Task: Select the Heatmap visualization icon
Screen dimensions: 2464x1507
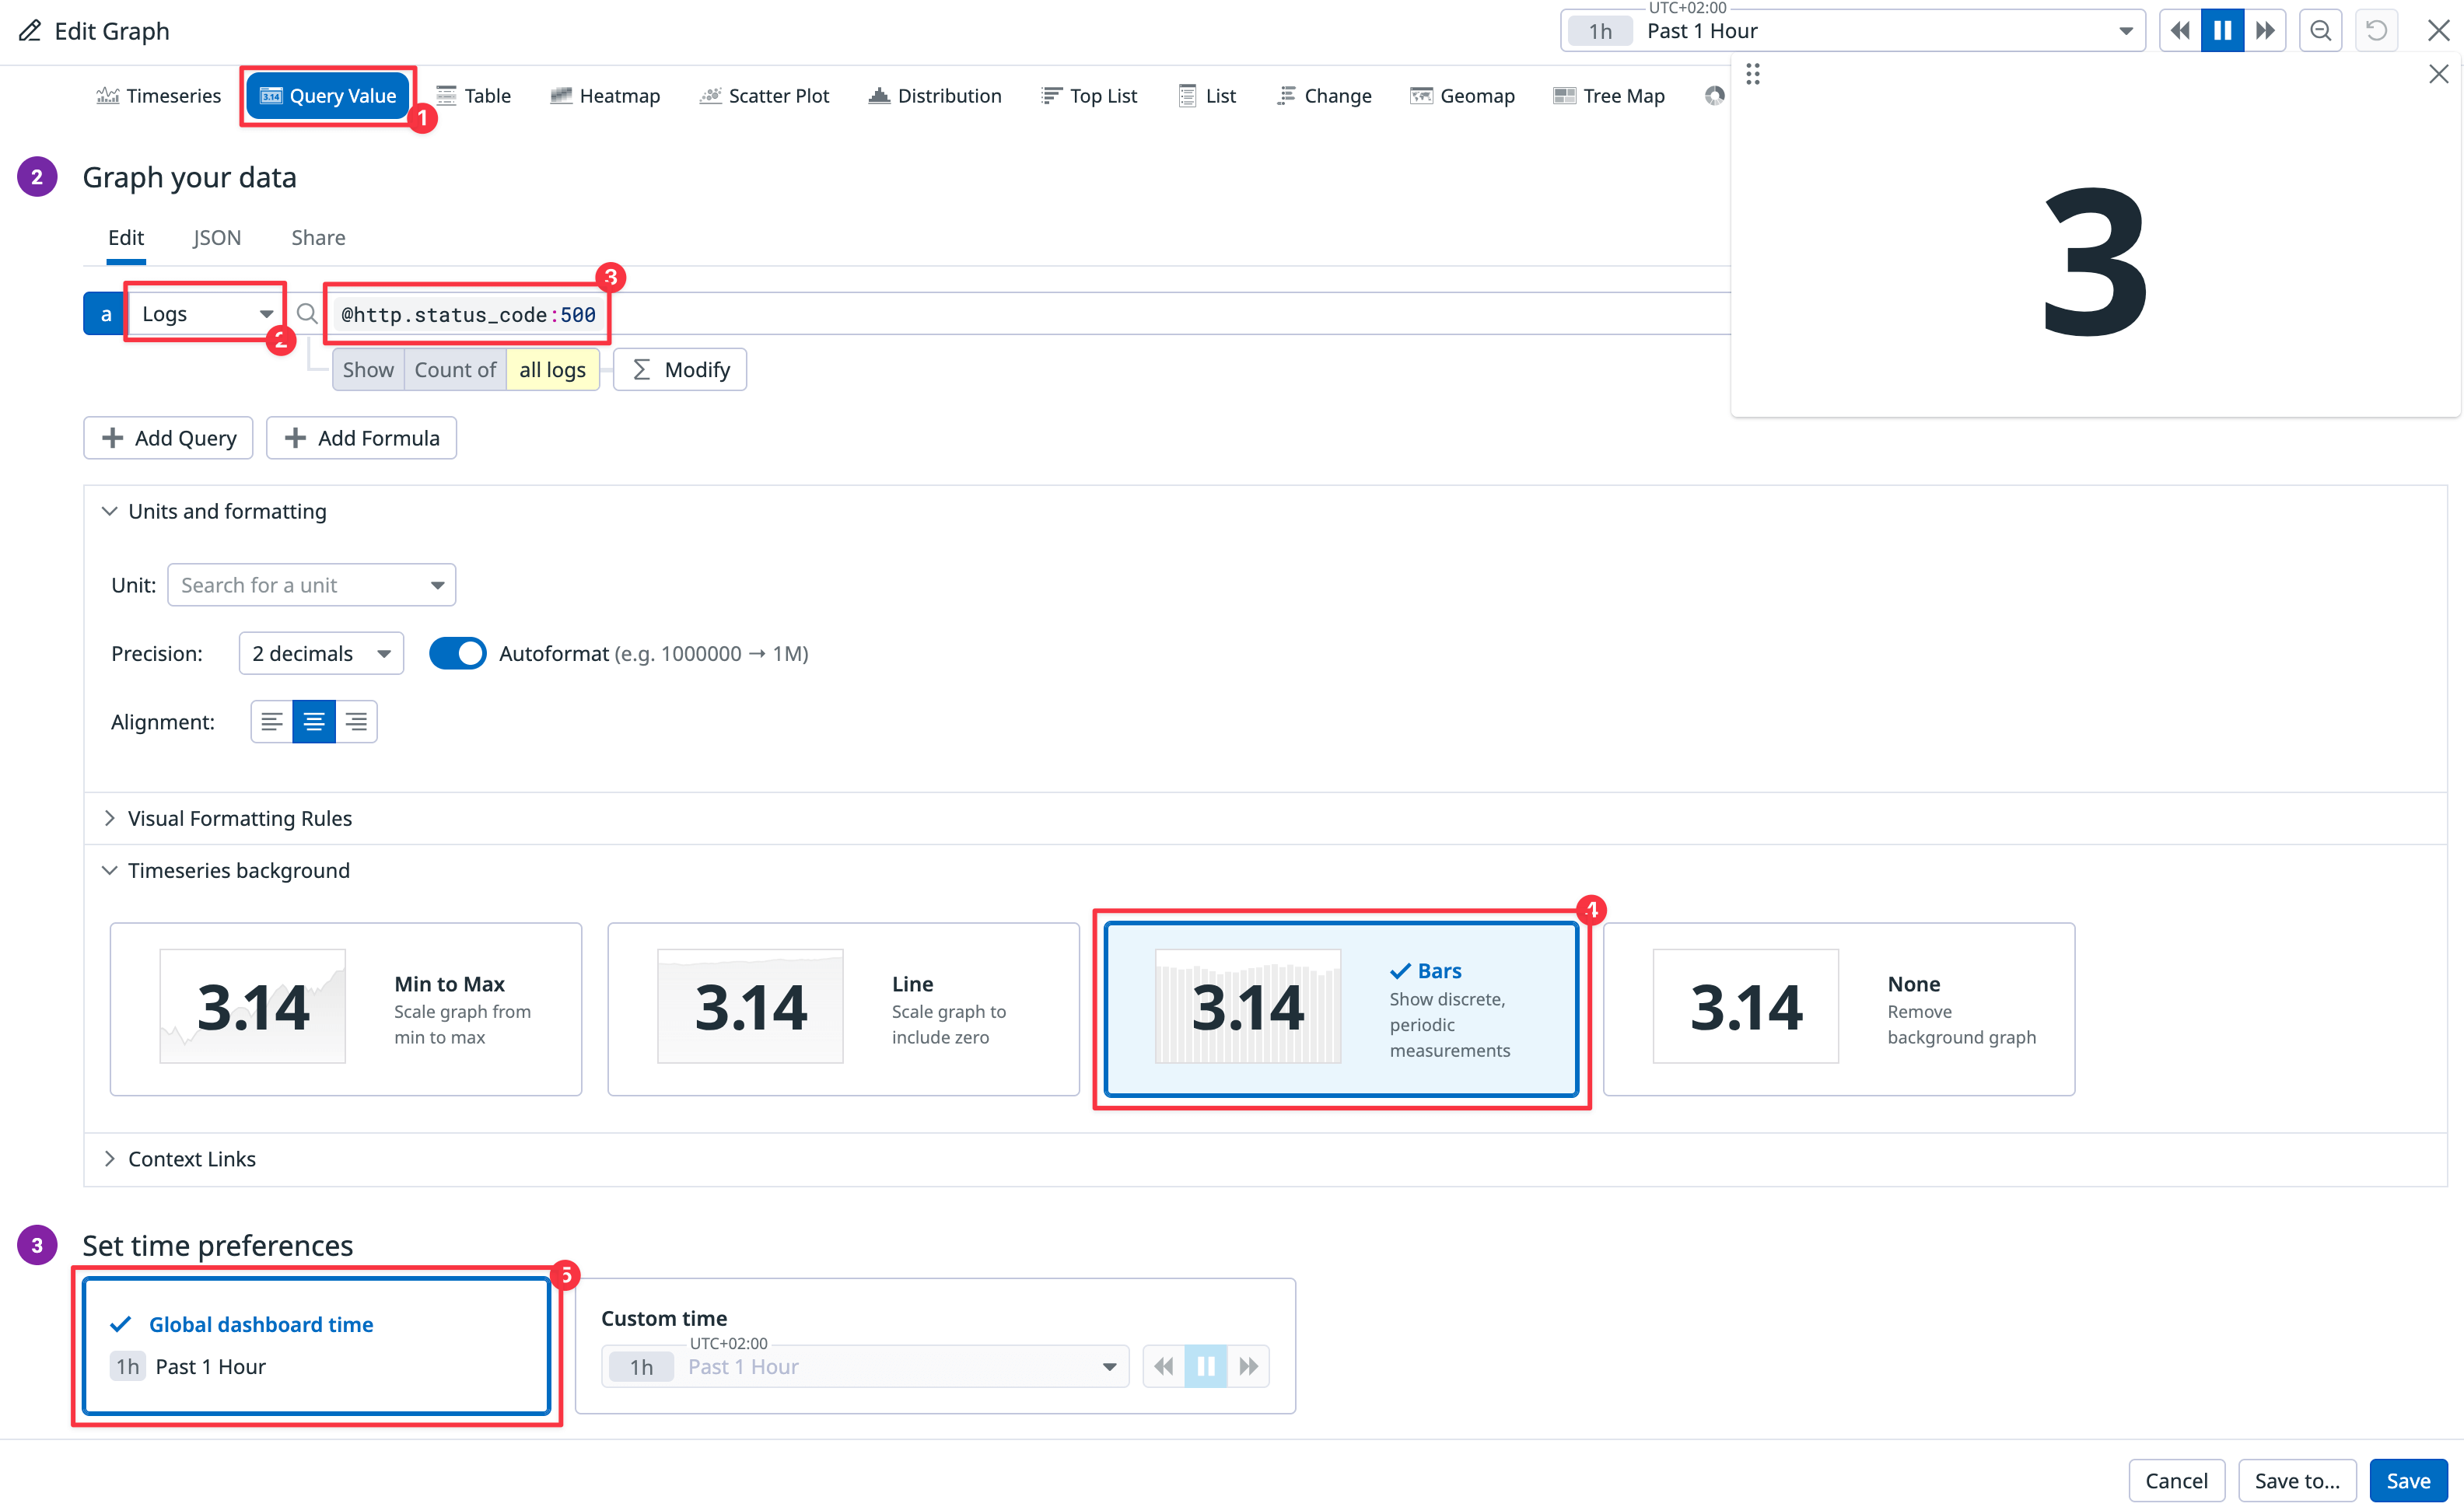Action: pos(561,95)
